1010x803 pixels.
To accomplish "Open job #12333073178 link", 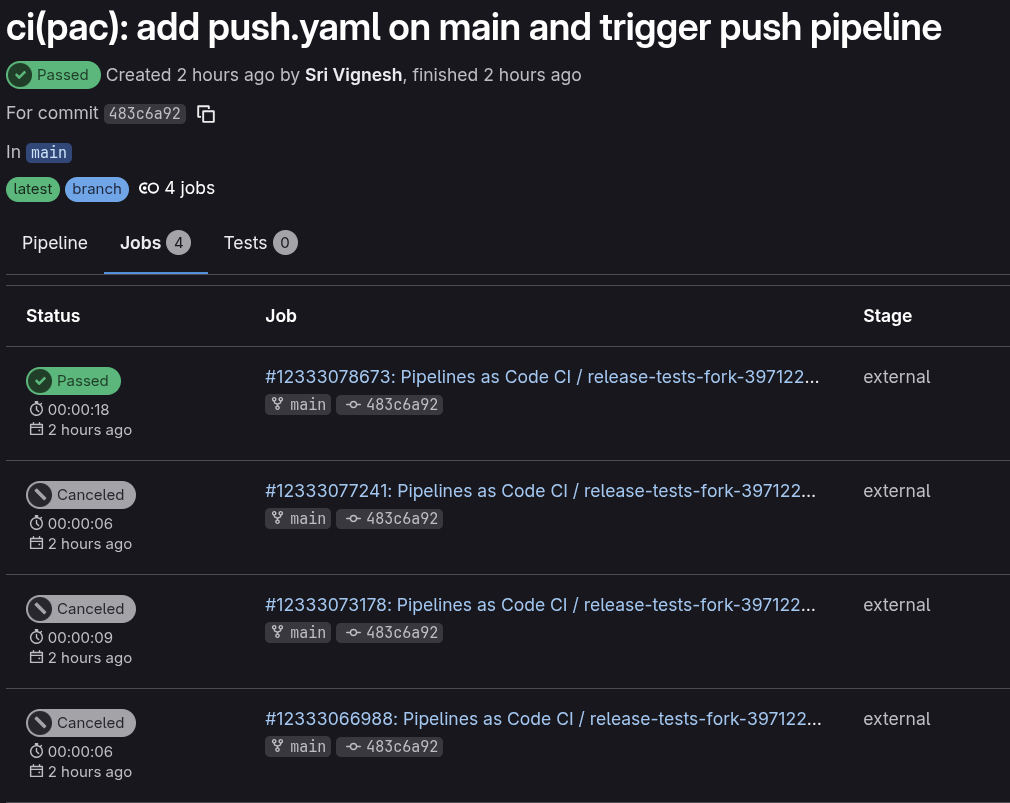I will (x=540, y=605).
